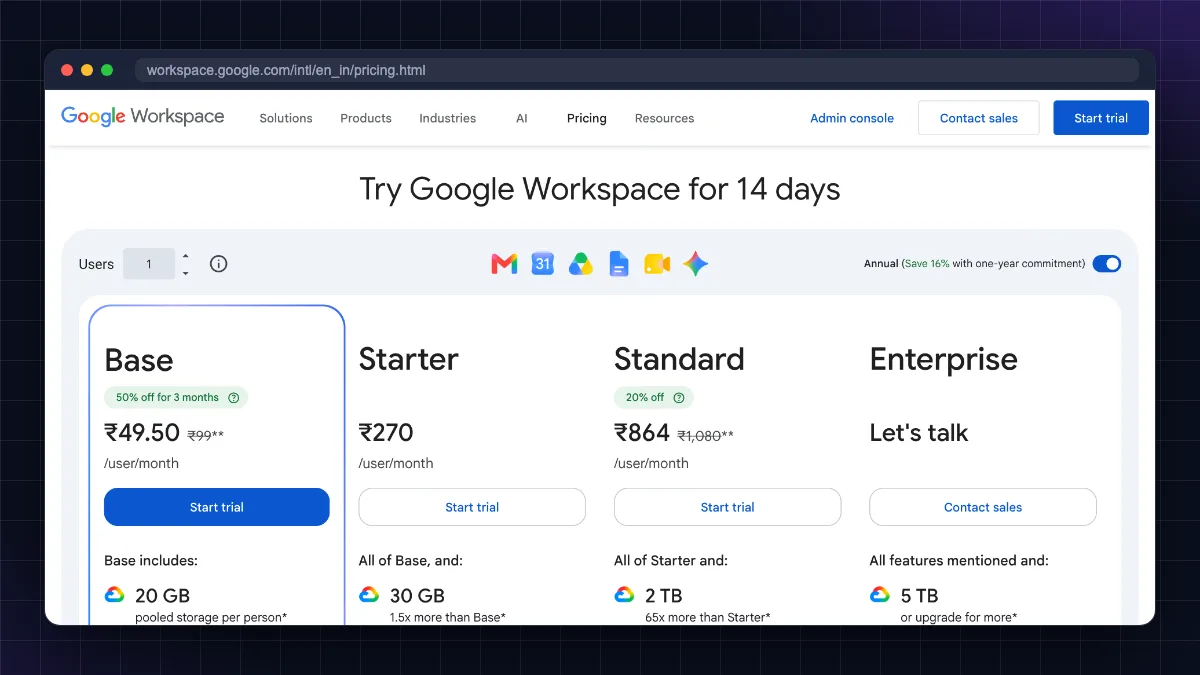Image resolution: width=1200 pixels, height=675 pixels.
Task: Click the green window maximize dot
Action: coord(107,70)
